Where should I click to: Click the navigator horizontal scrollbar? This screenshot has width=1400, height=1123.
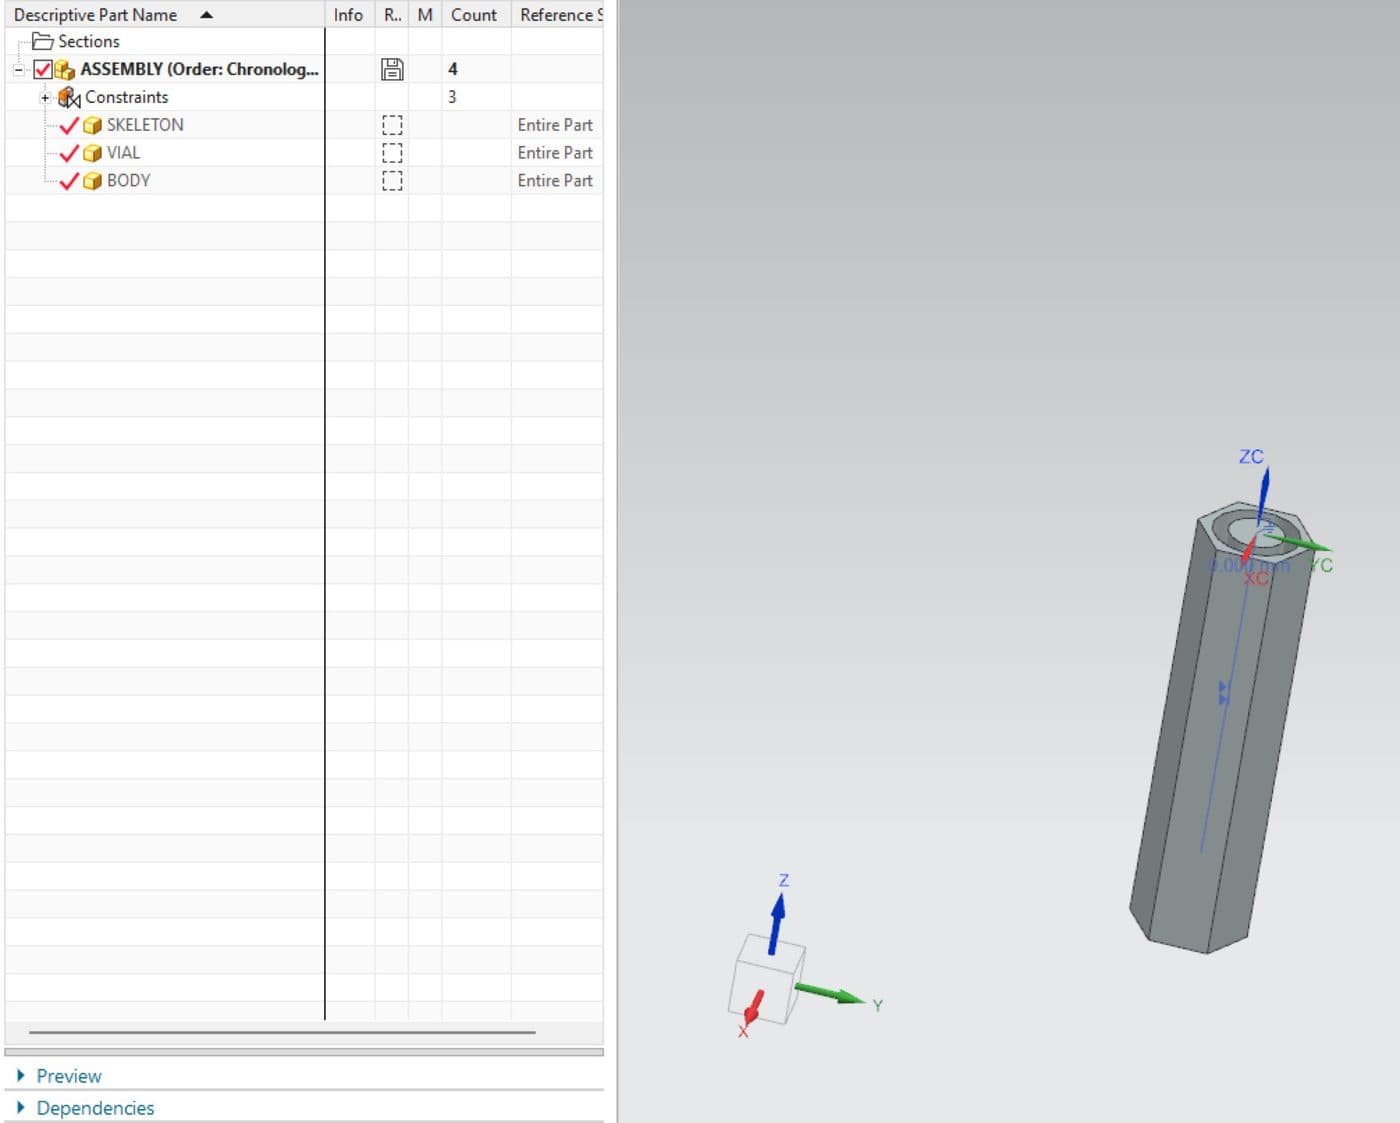[282, 1032]
